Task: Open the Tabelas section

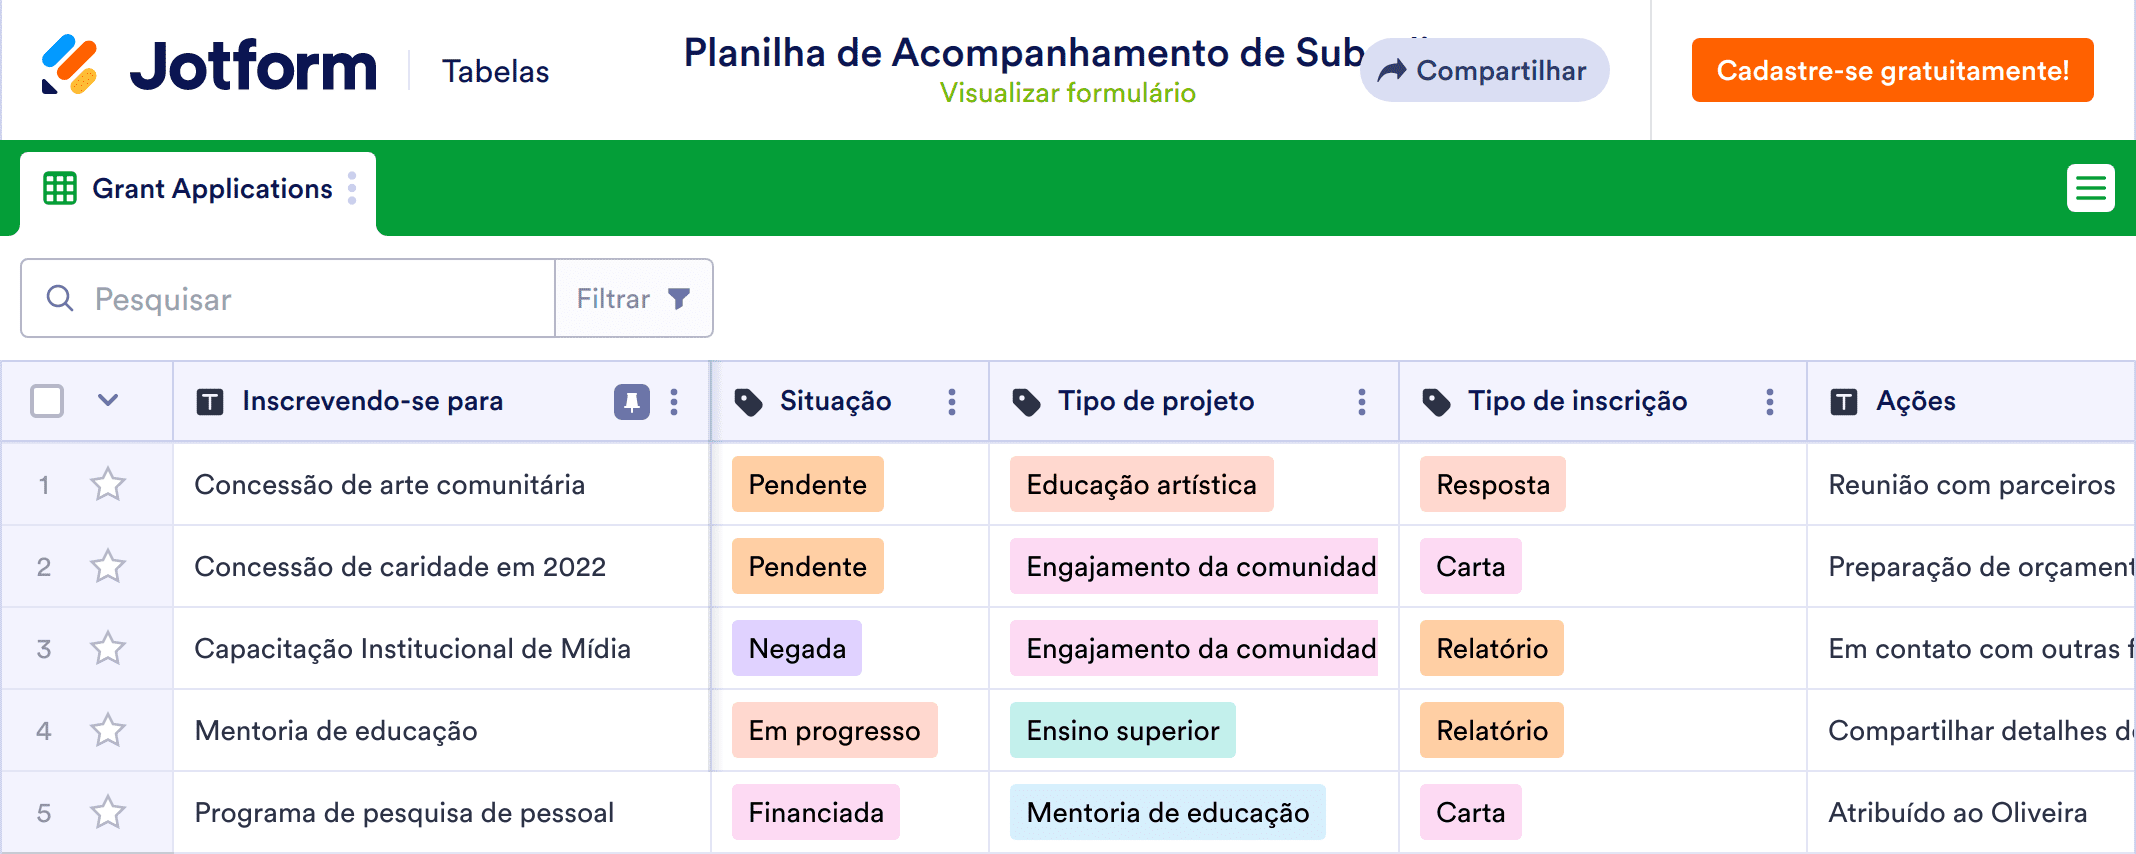Action: 495,72
